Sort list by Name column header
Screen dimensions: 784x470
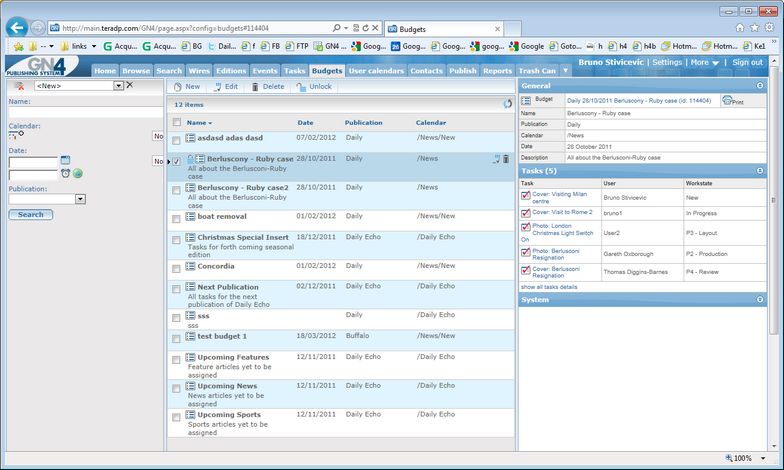point(199,122)
